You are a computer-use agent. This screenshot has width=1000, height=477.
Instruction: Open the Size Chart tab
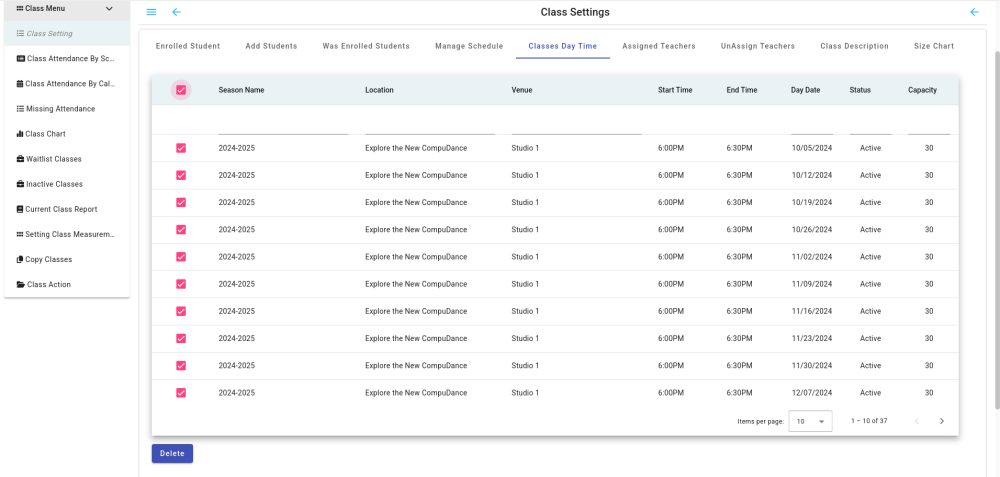[x=934, y=46]
